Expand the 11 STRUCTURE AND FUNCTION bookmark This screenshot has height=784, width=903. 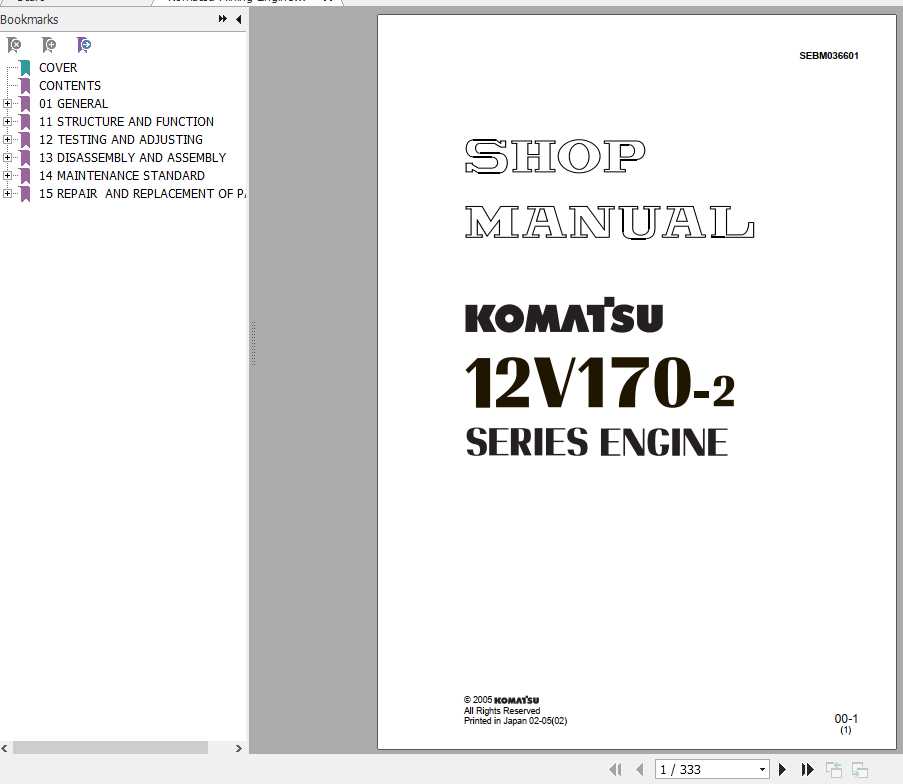(7, 122)
